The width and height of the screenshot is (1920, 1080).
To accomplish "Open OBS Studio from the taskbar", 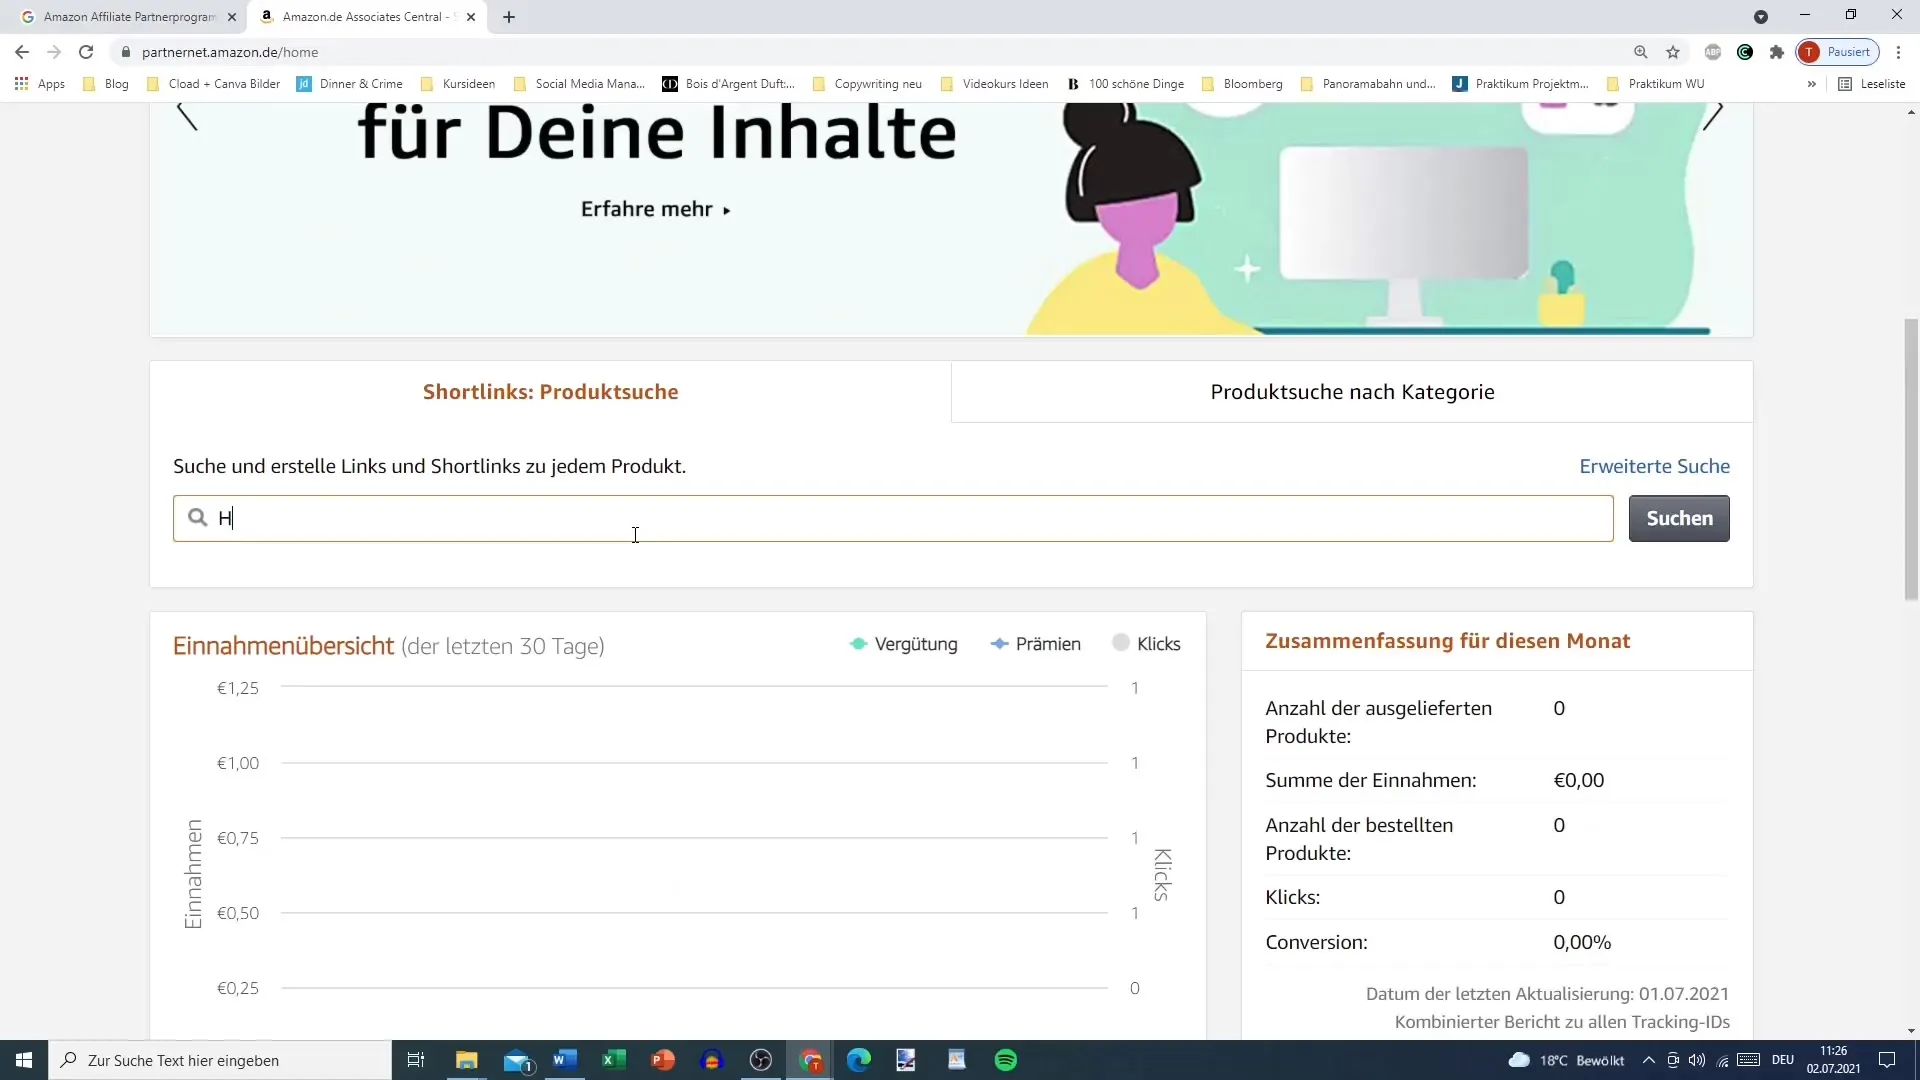I will [761, 1060].
